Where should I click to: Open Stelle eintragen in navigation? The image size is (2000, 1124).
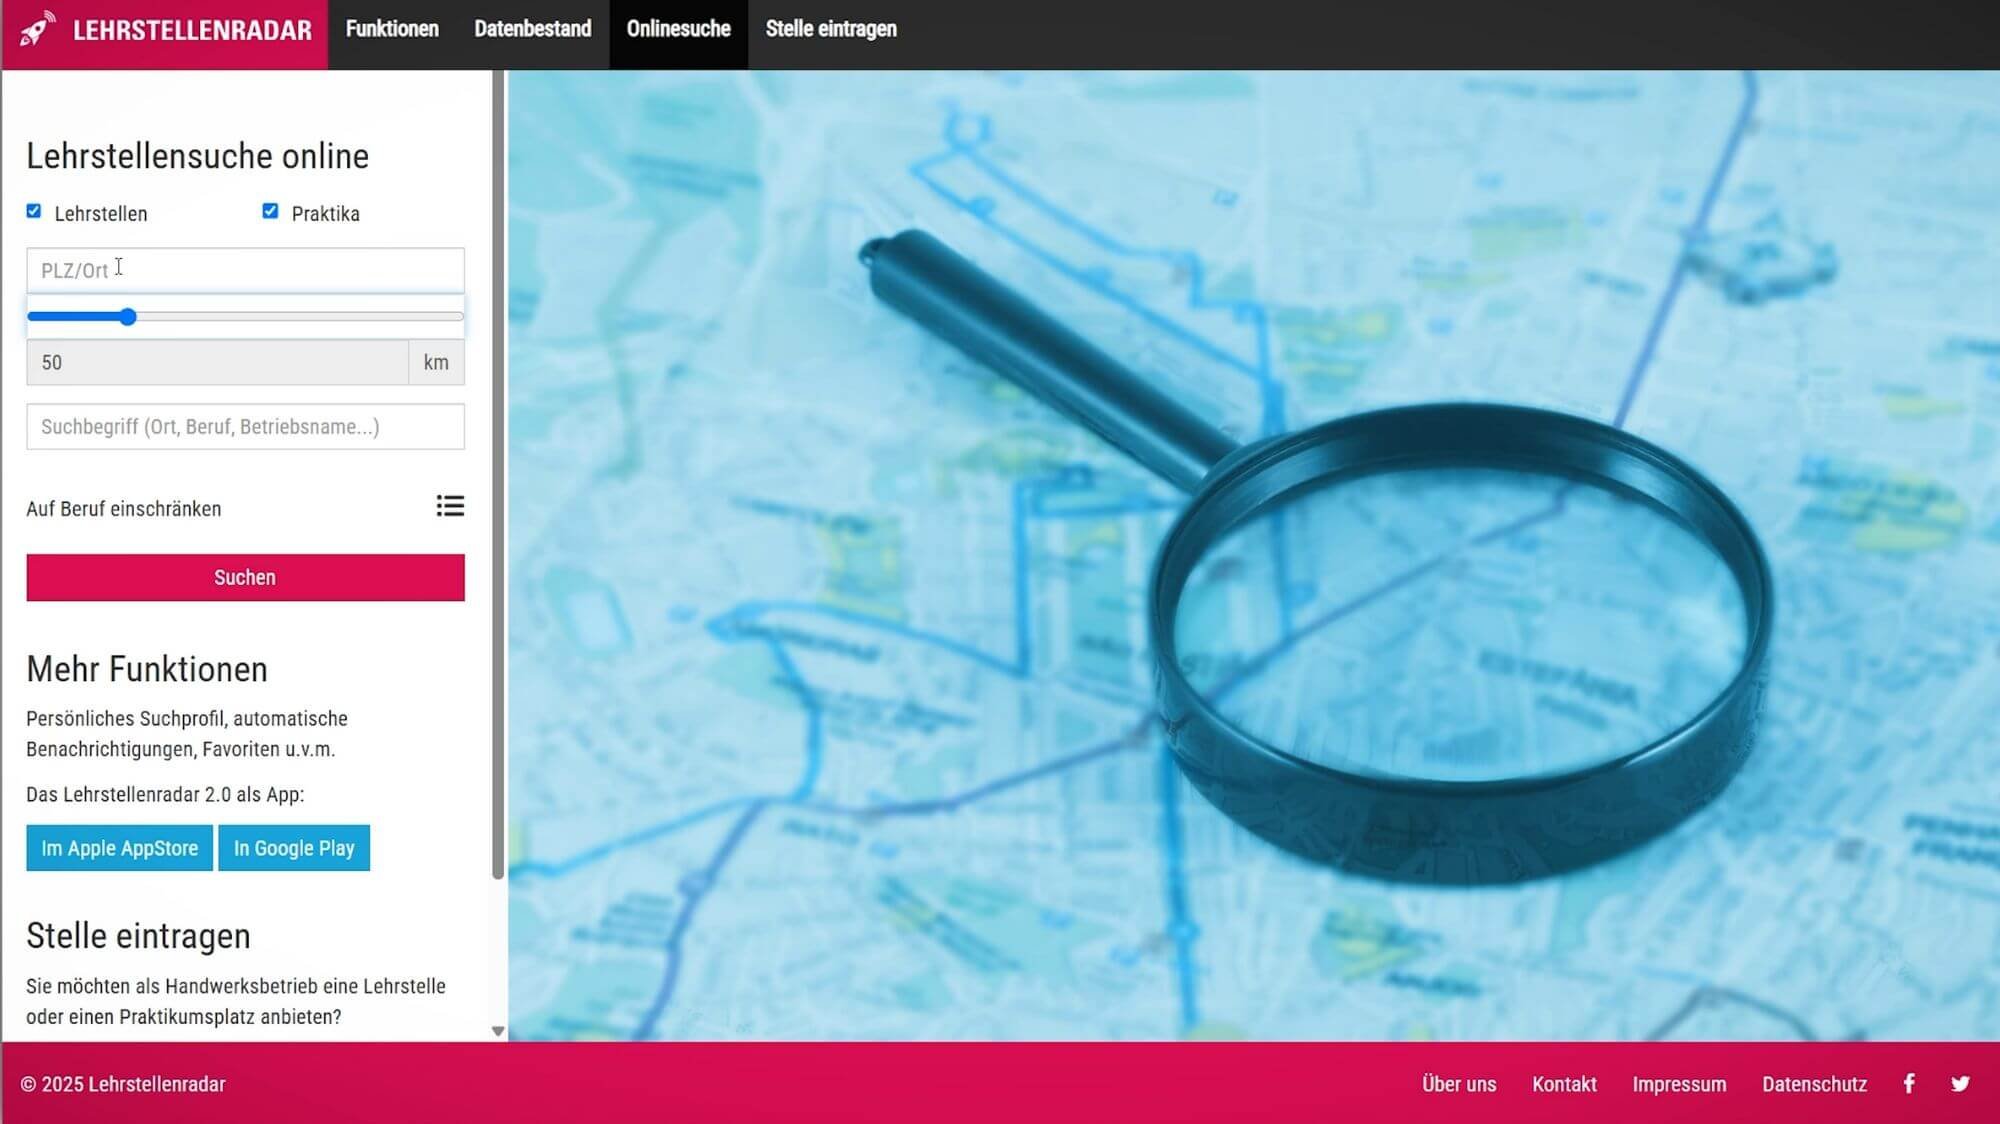831,29
